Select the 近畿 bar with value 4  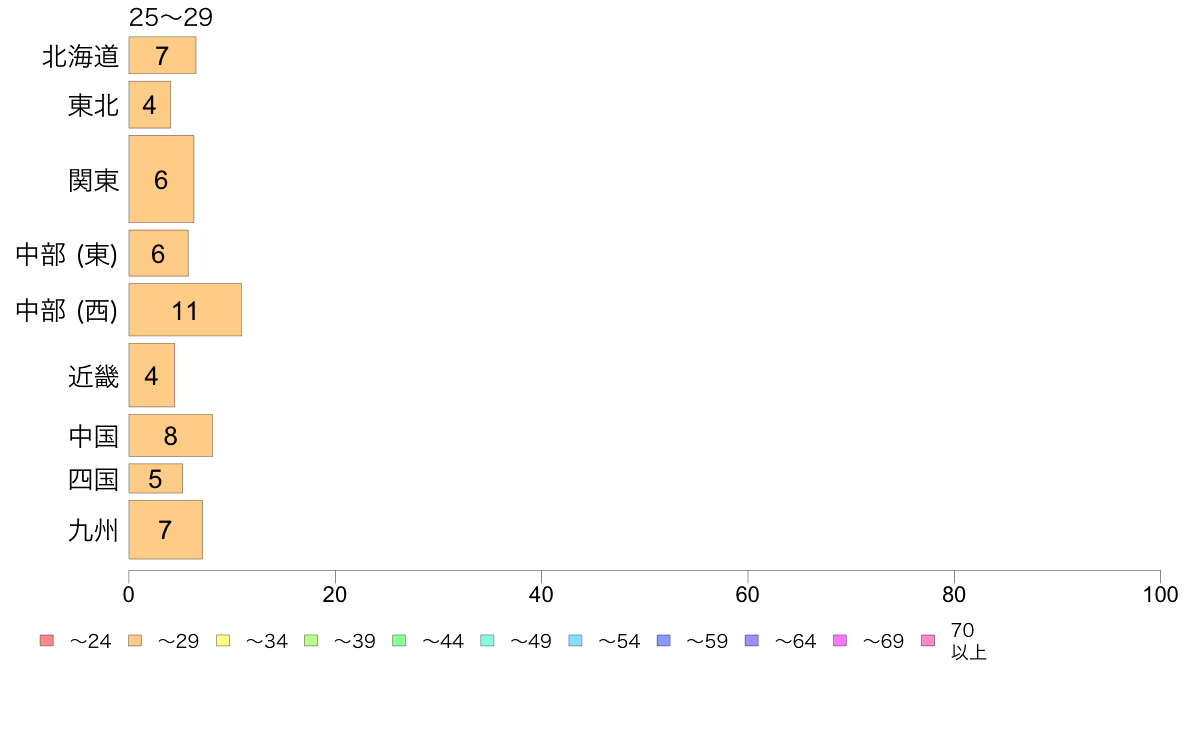click(x=151, y=375)
